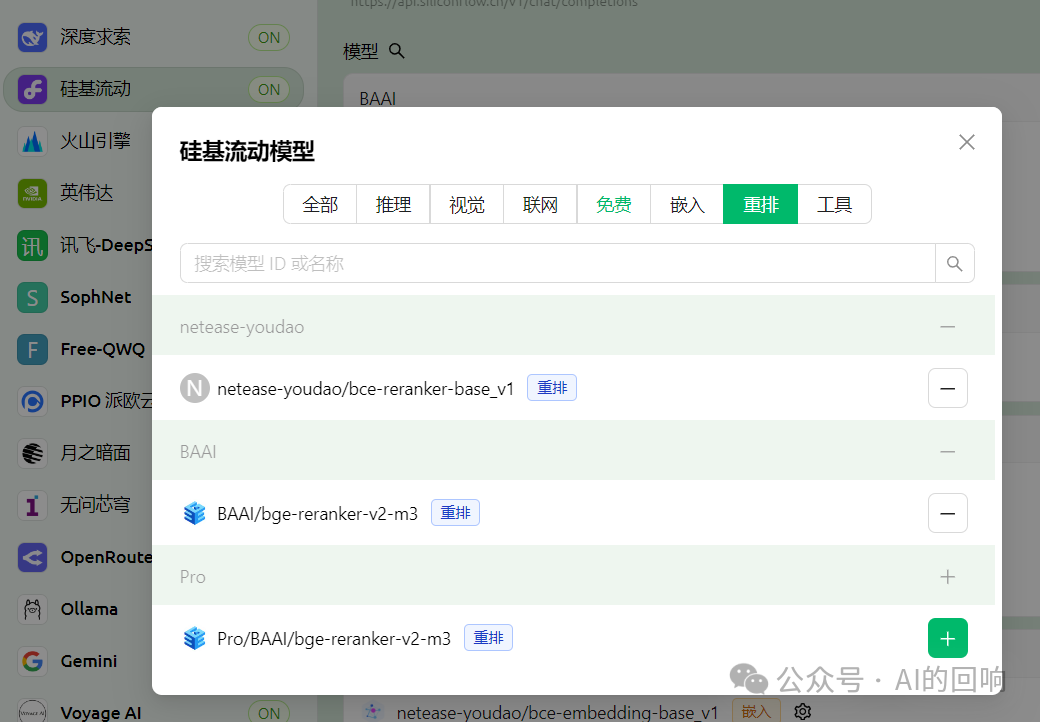This screenshot has height=722, width=1040.
Task: Remove BAAI/bge-reranker-v2-m3 with minus button
Action: click(x=947, y=513)
